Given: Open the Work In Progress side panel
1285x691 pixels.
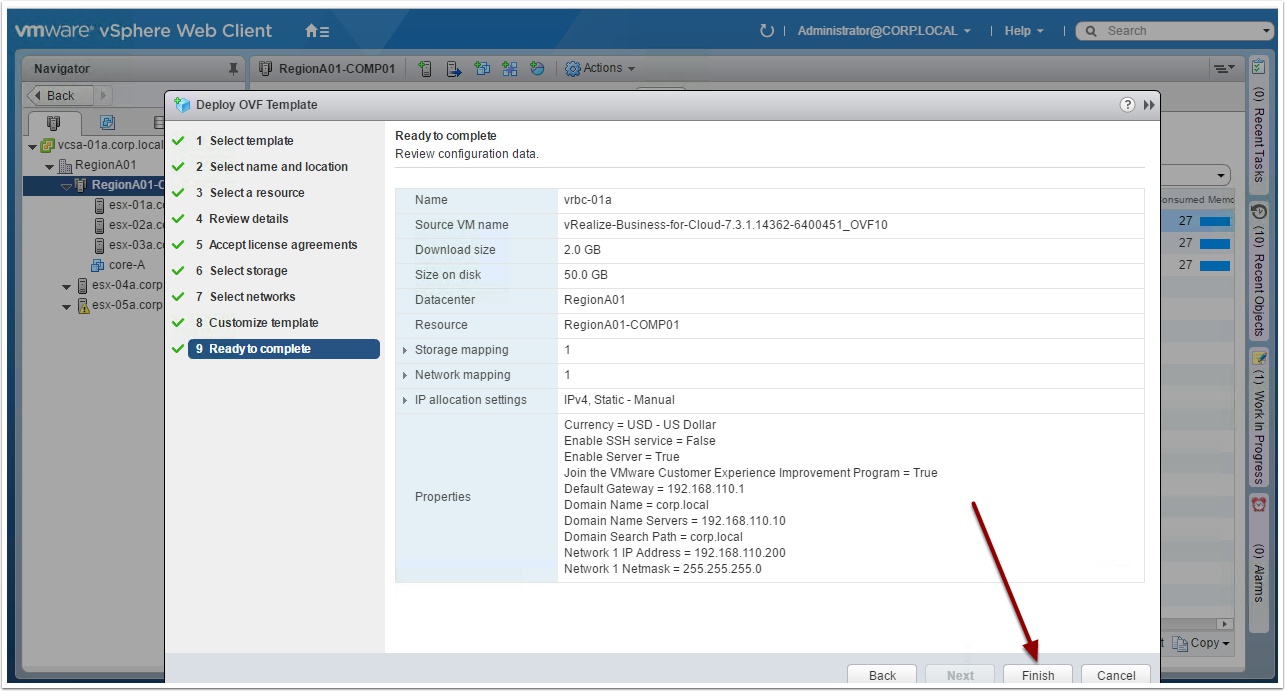Looking at the screenshot, I should [x=1259, y=418].
